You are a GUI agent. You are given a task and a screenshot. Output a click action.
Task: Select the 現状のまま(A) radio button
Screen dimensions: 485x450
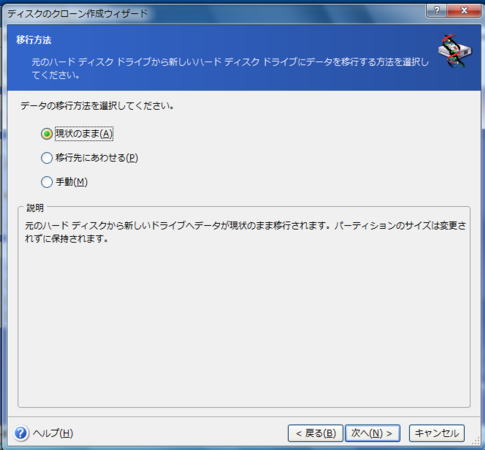point(47,134)
